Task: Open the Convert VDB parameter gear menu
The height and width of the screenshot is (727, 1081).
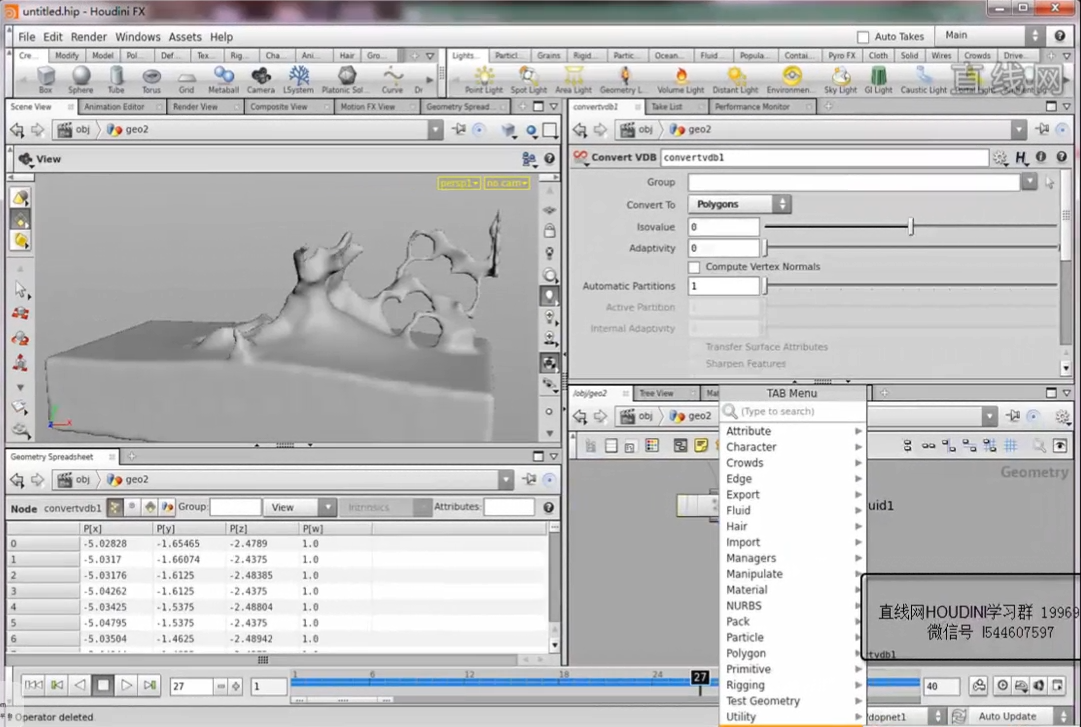Action: (x=1000, y=158)
